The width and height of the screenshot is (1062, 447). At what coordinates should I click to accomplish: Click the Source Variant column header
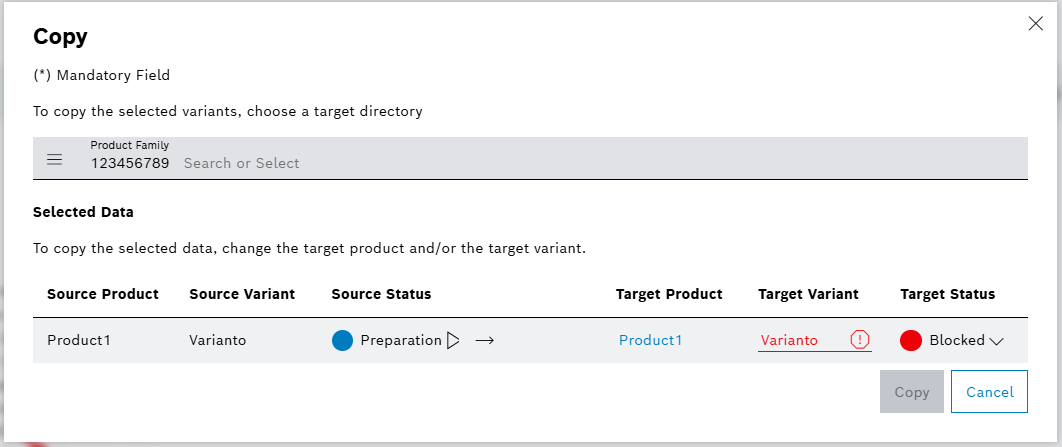(242, 294)
